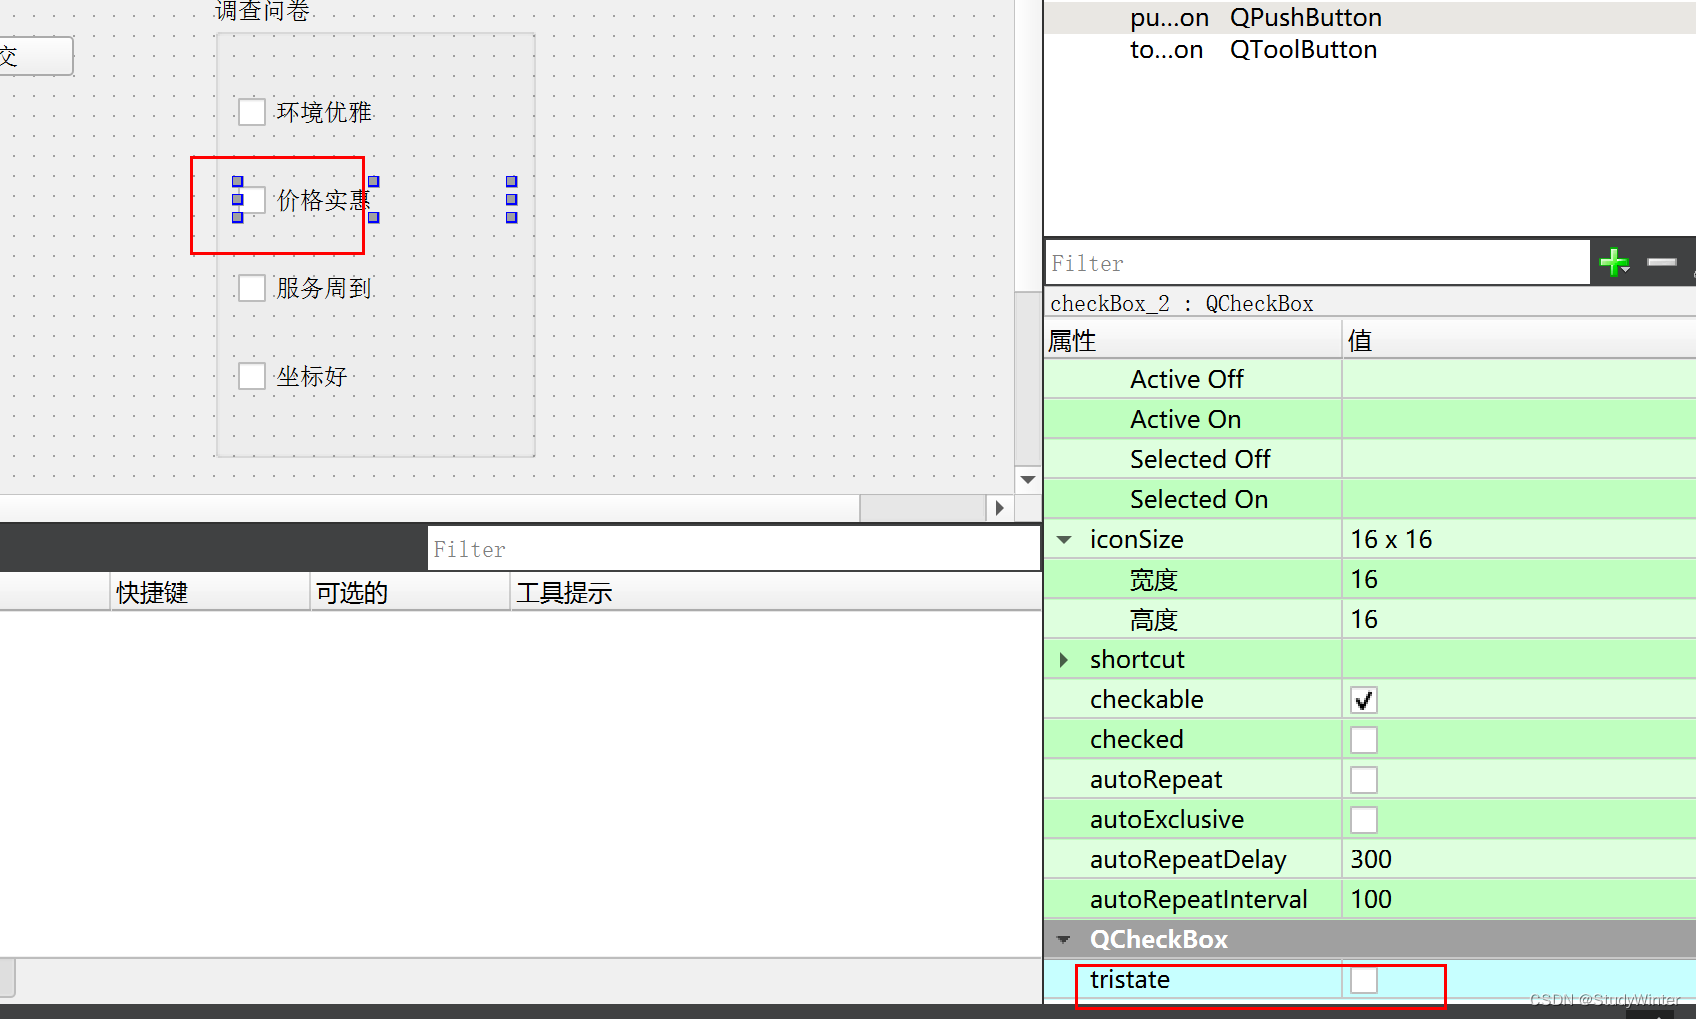Tick the 价格实惠 checkbox

[252, 199]
